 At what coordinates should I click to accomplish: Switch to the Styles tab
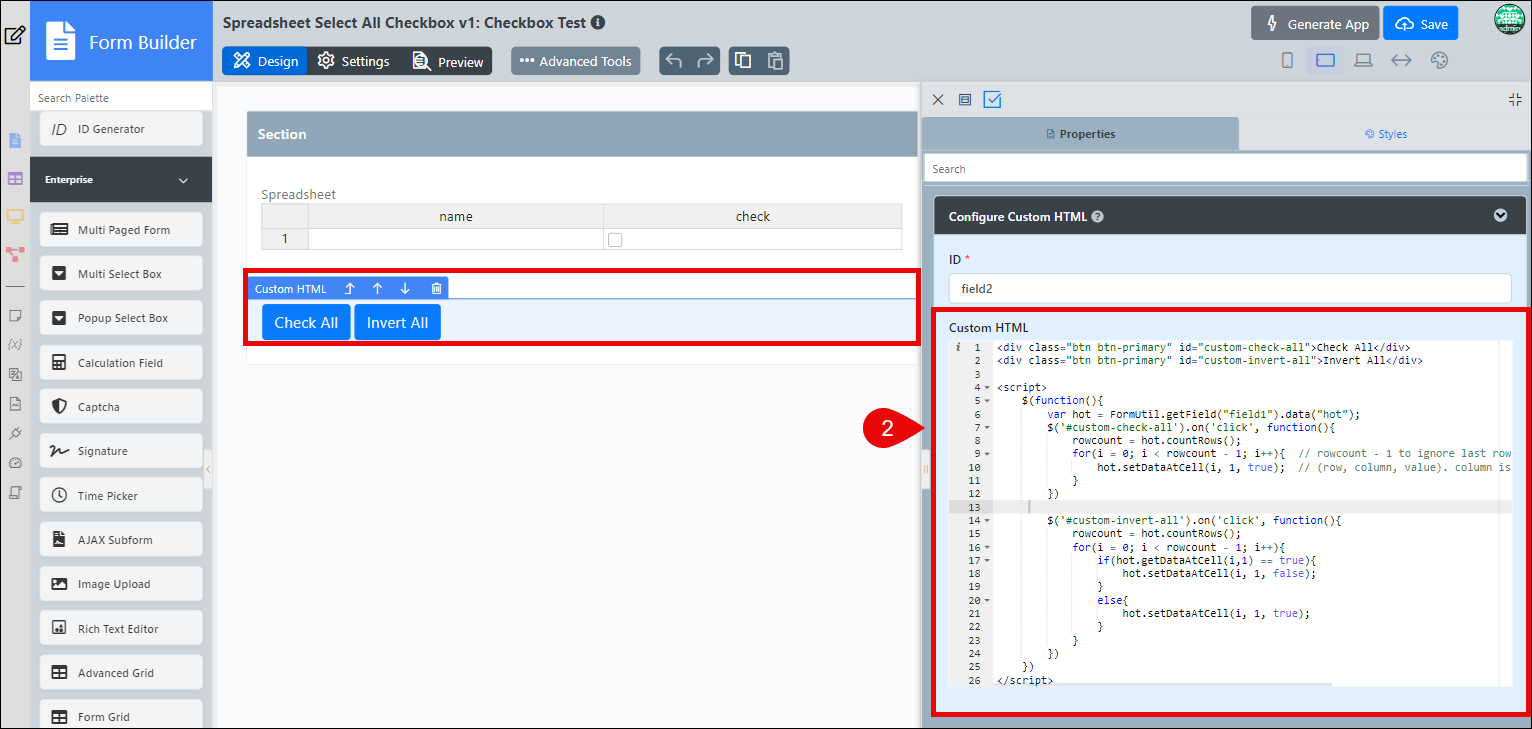pyautogui.click(x=1385, y=133)
